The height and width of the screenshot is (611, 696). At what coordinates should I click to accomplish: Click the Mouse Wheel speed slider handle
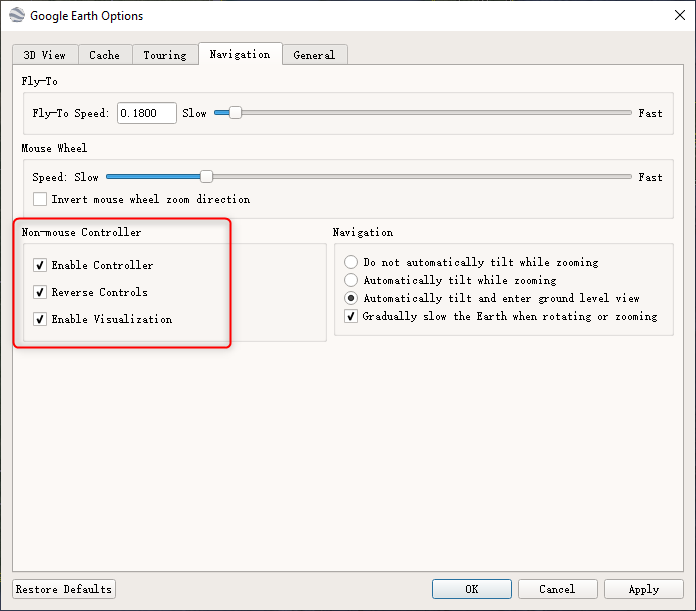[206, 177]
